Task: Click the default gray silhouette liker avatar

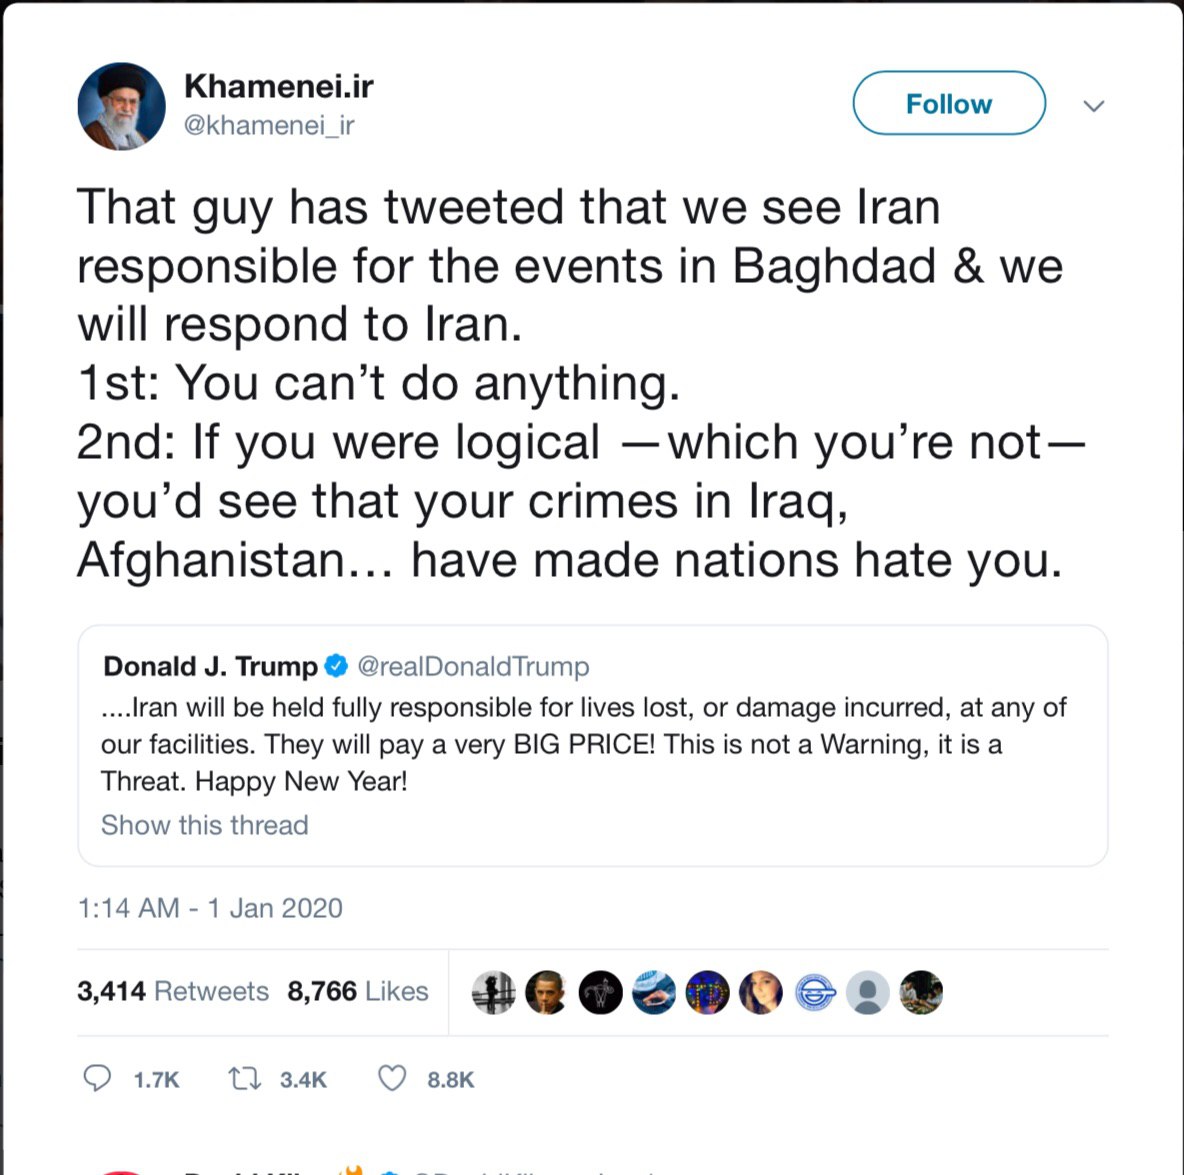Action: (868, 992)
